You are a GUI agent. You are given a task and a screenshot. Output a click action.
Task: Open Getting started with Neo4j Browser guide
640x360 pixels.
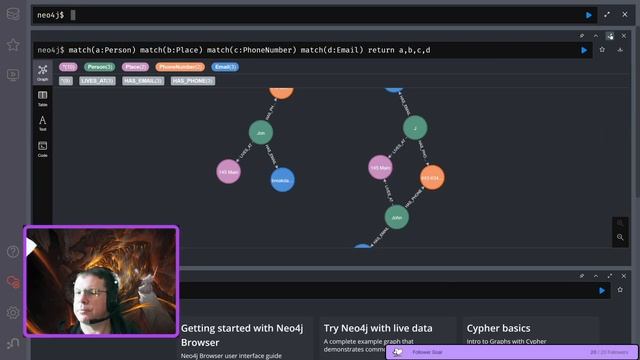[242, 335]
